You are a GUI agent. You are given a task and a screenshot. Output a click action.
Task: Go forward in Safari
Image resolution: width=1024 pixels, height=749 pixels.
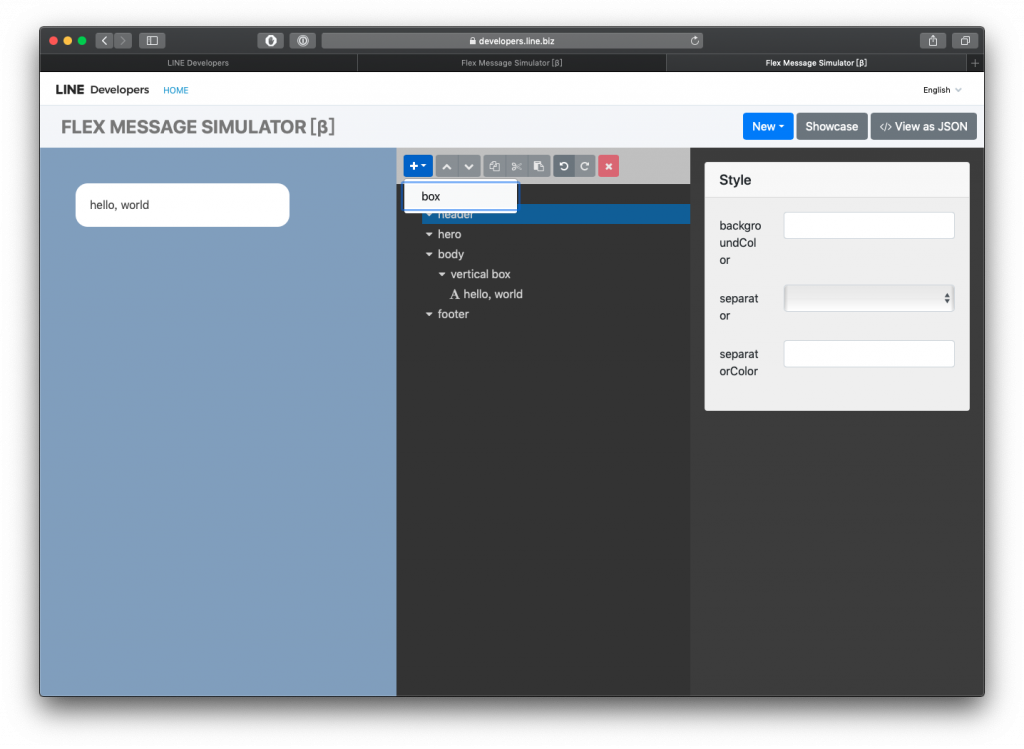click(x=123, y=40)
